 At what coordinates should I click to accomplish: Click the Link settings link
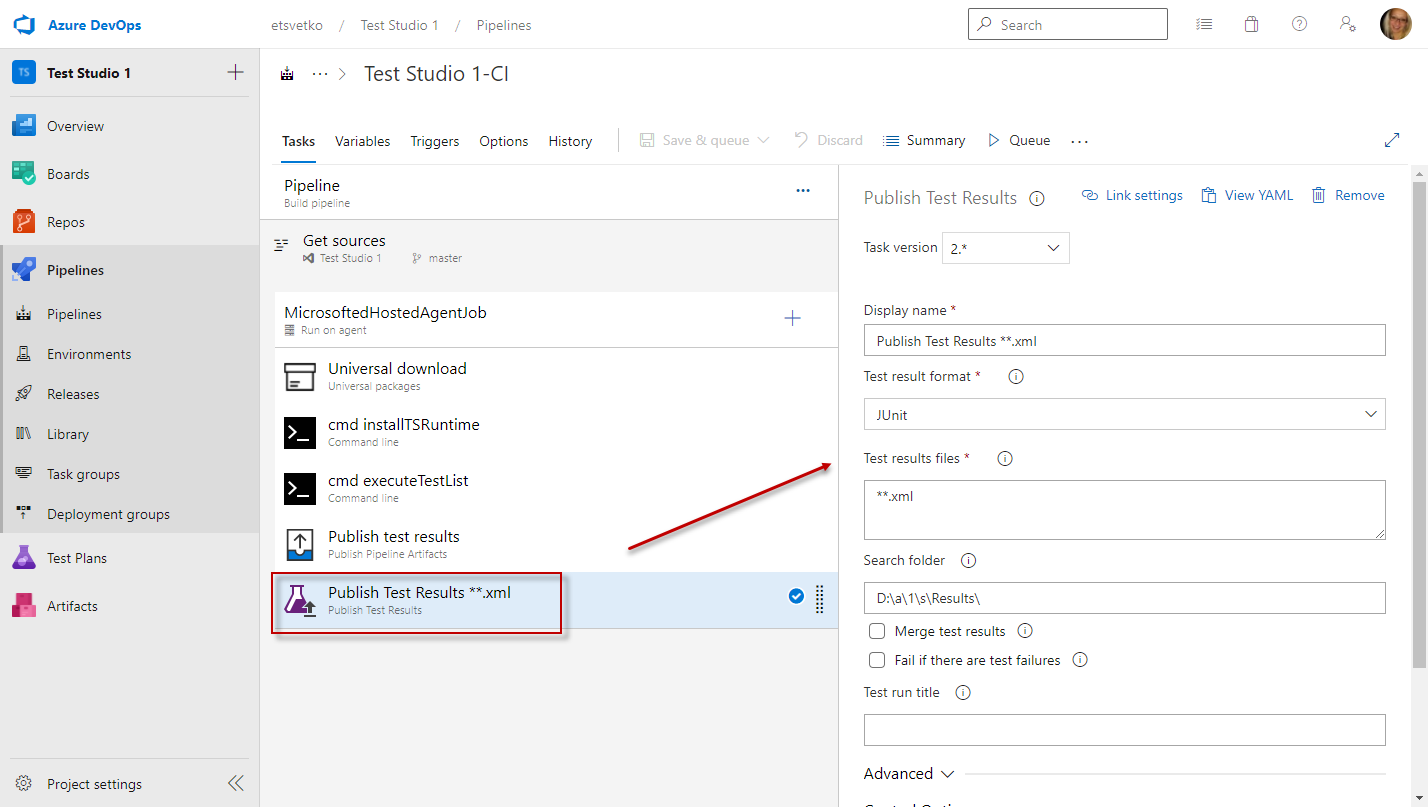tap(1132, 195)
